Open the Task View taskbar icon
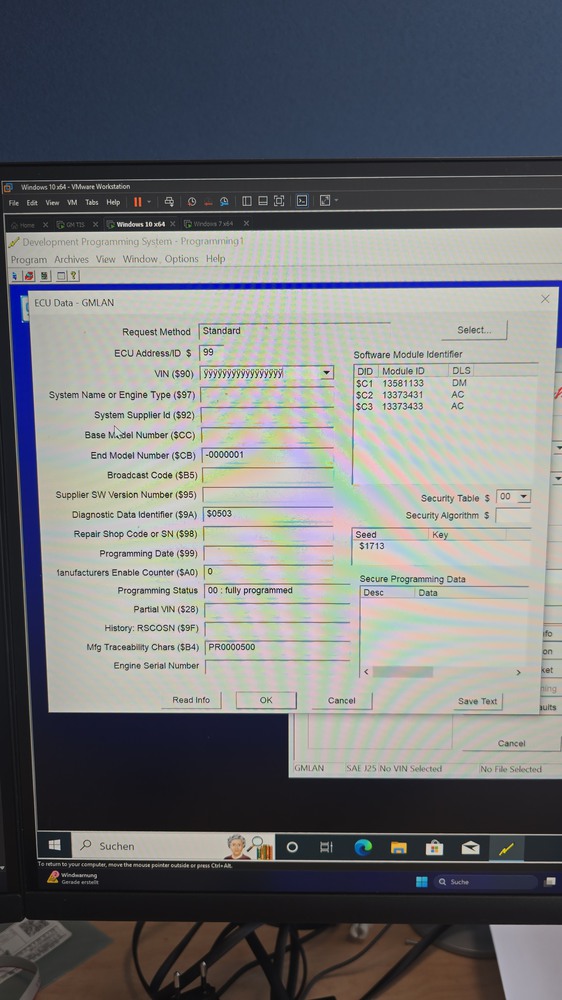 point(326,847)
